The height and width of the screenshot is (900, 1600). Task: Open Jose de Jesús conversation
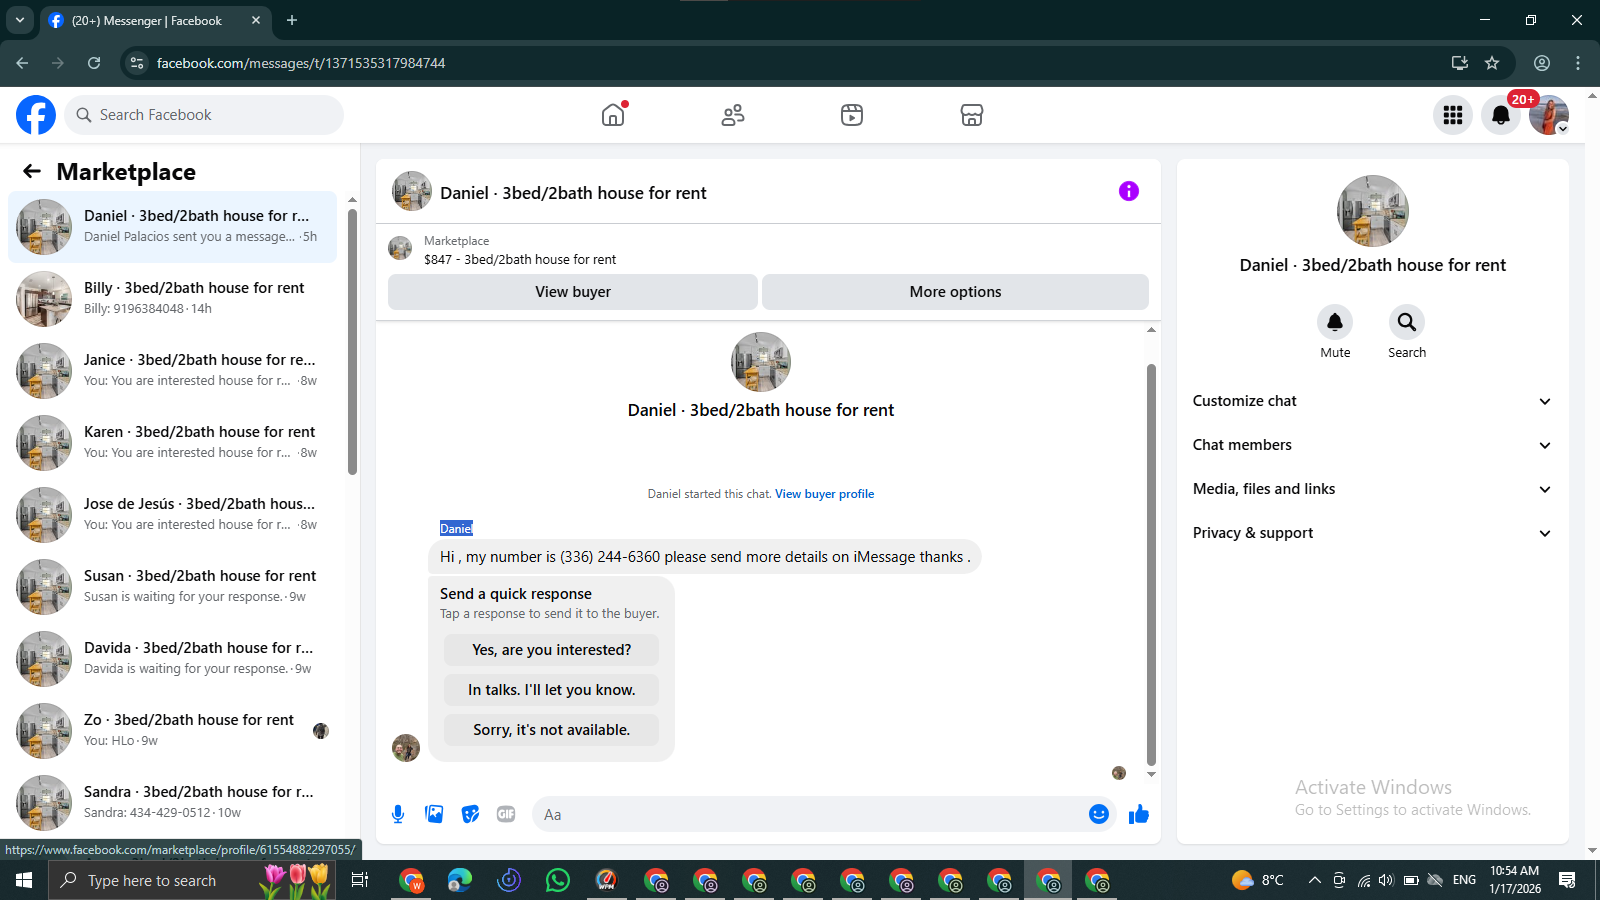(x=172, y=515)
